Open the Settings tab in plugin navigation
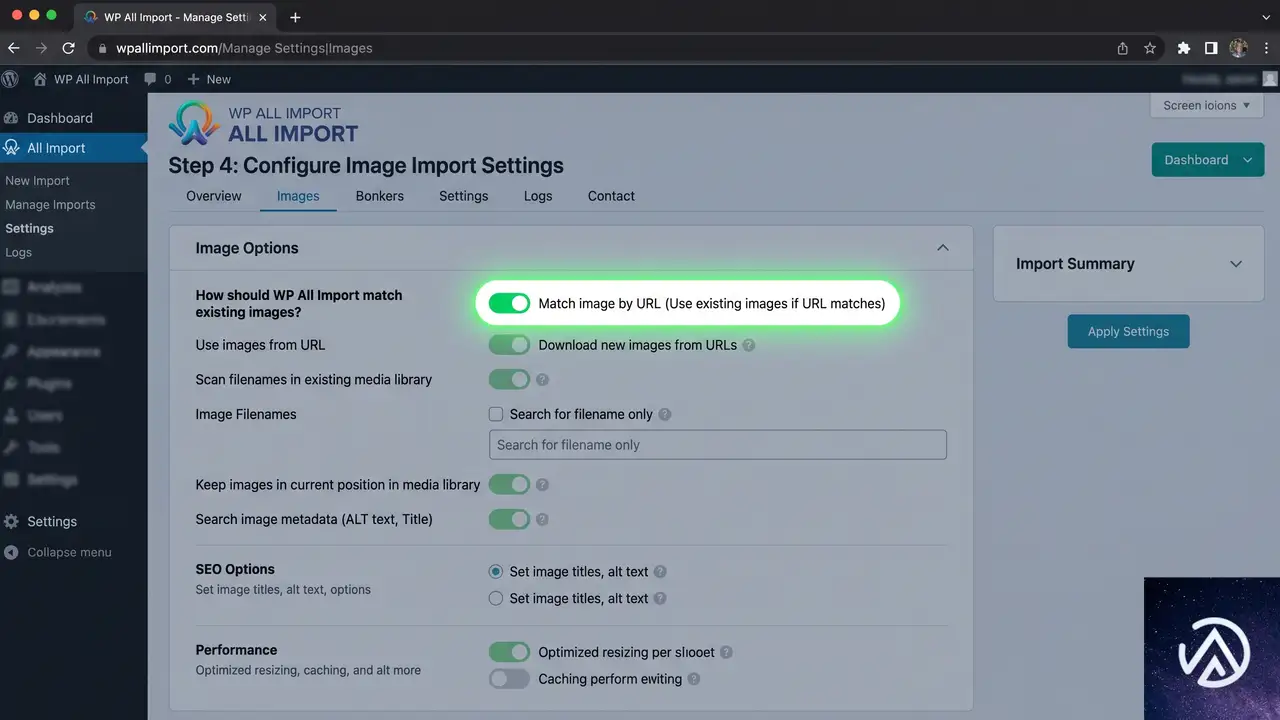The height and width of the screenshot is (720, 1280). pos(464,196)
